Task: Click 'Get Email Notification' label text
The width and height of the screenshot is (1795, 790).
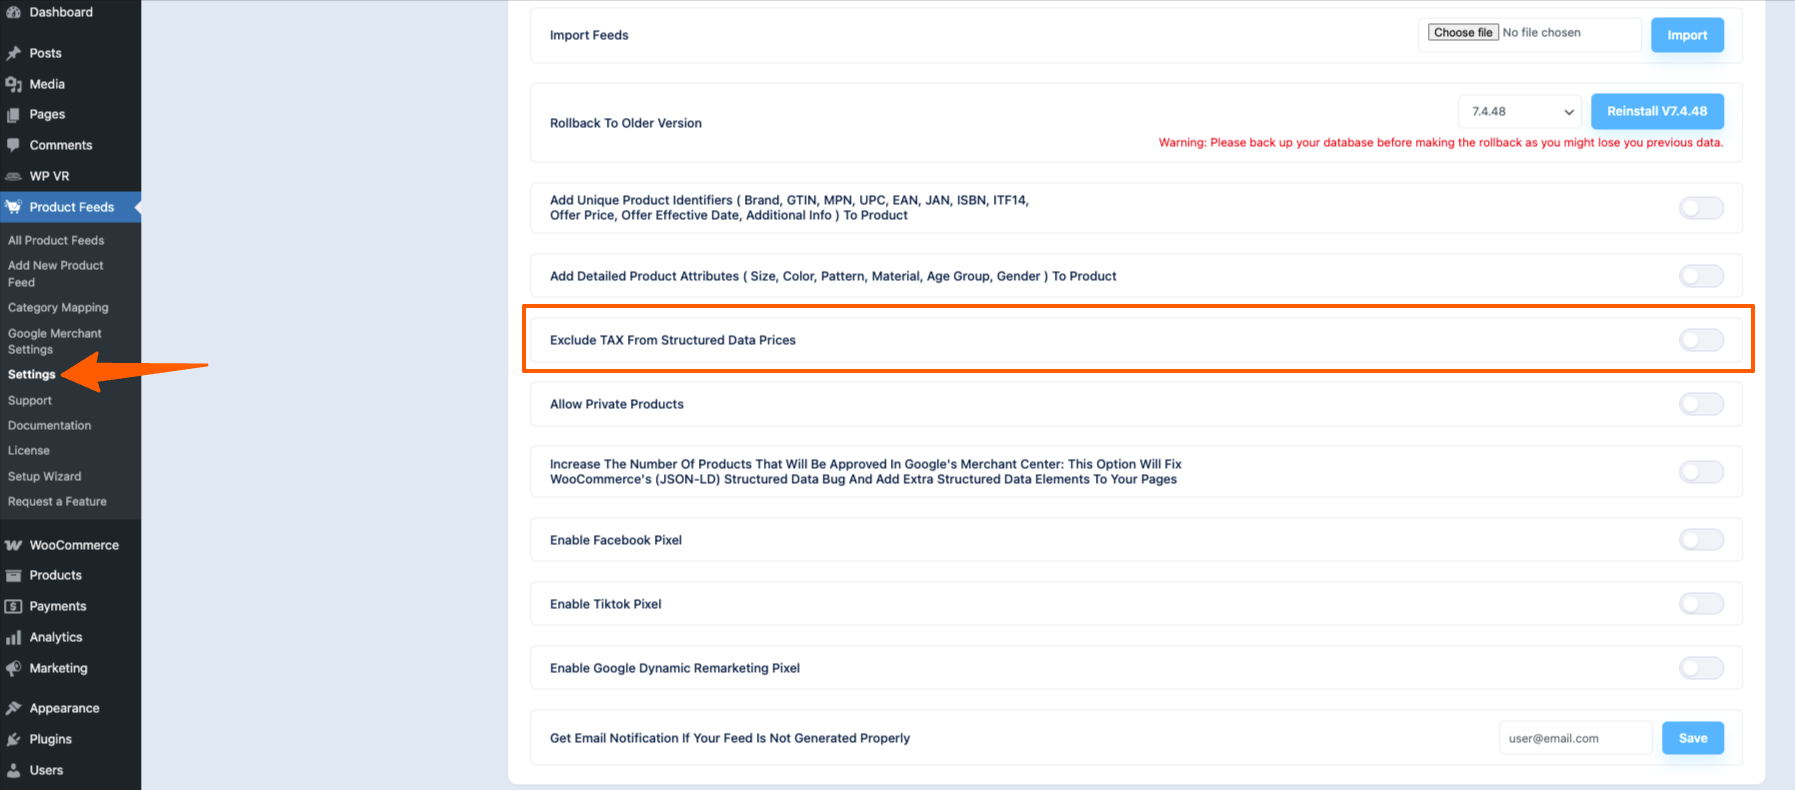Action: 730,738
